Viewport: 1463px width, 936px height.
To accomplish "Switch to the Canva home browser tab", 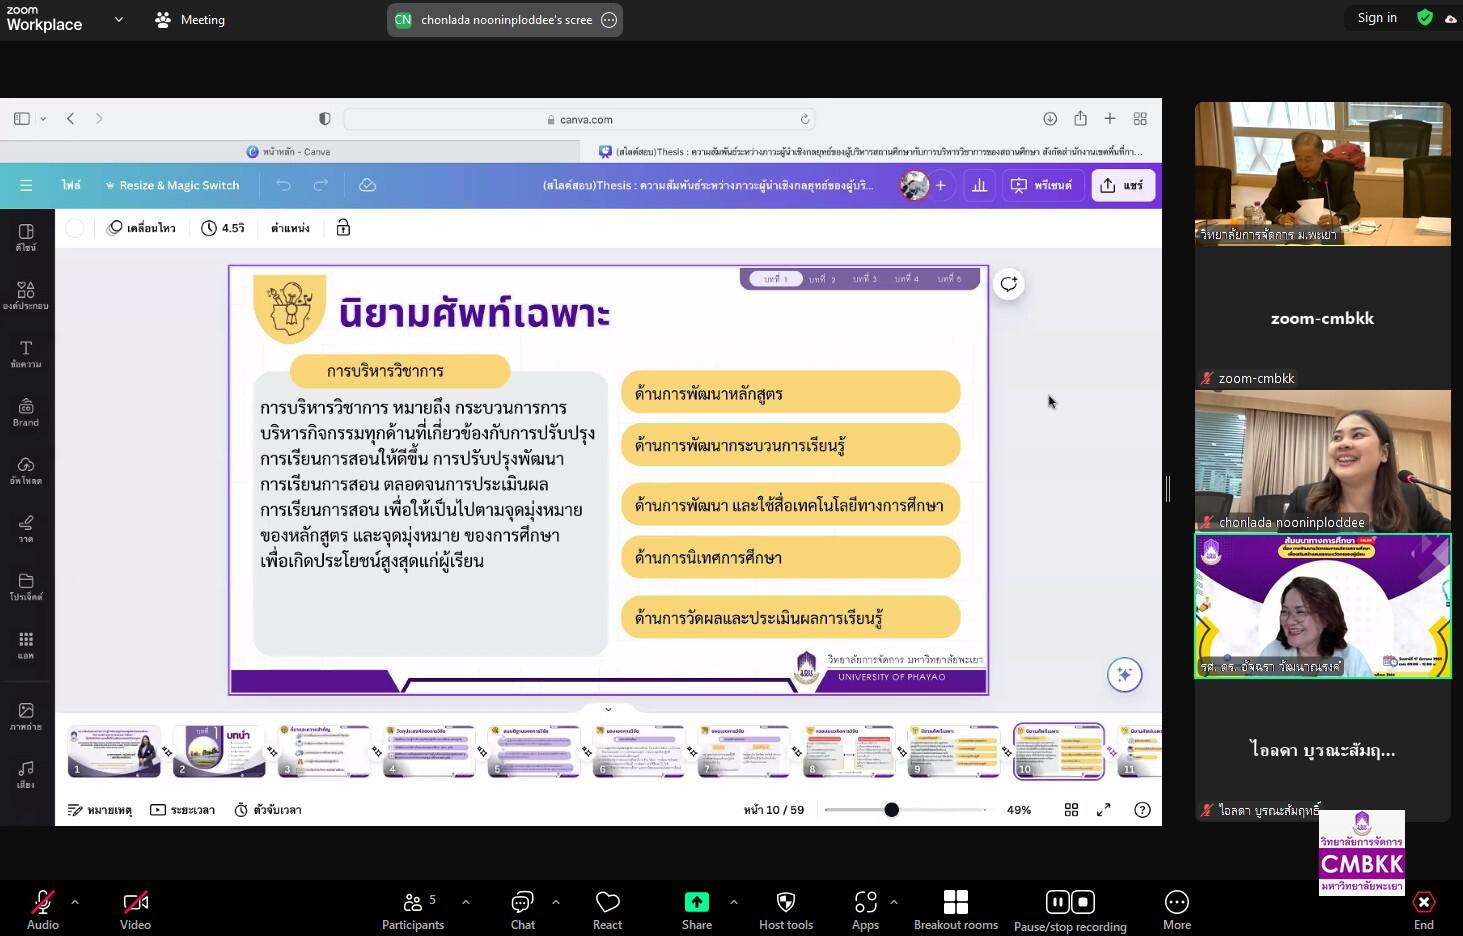I will click(x=289, y=152).
